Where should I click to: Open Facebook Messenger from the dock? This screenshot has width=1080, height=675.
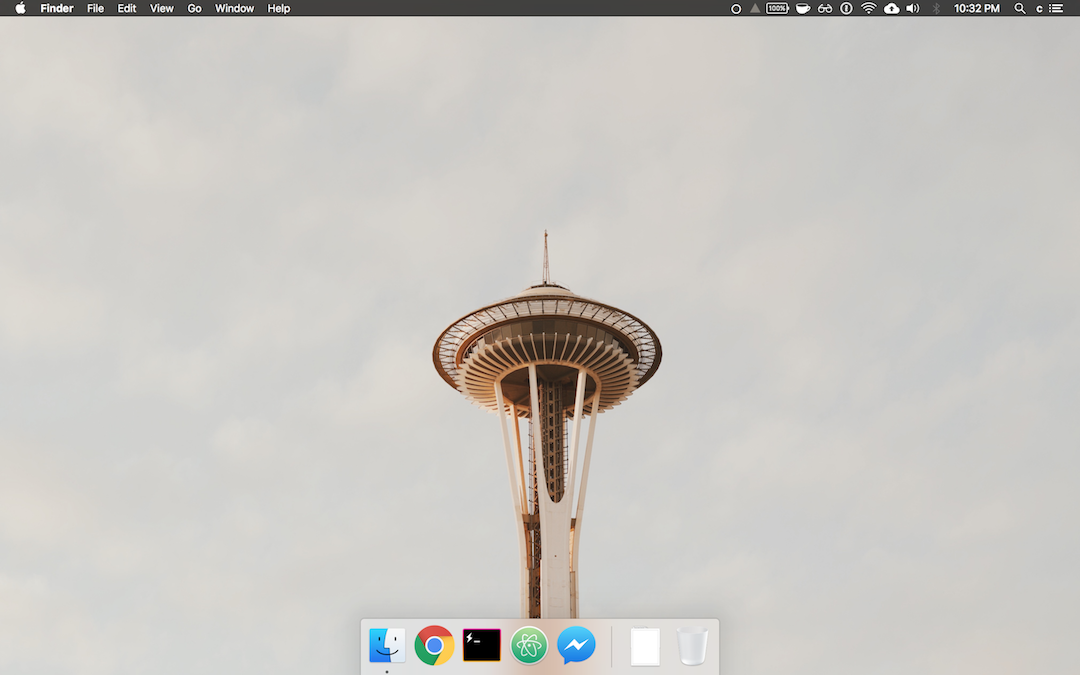coord(577,645)
